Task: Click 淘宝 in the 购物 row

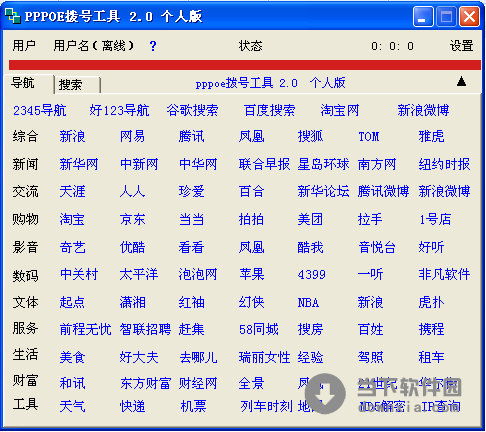Action: click(x=72, y=220)
